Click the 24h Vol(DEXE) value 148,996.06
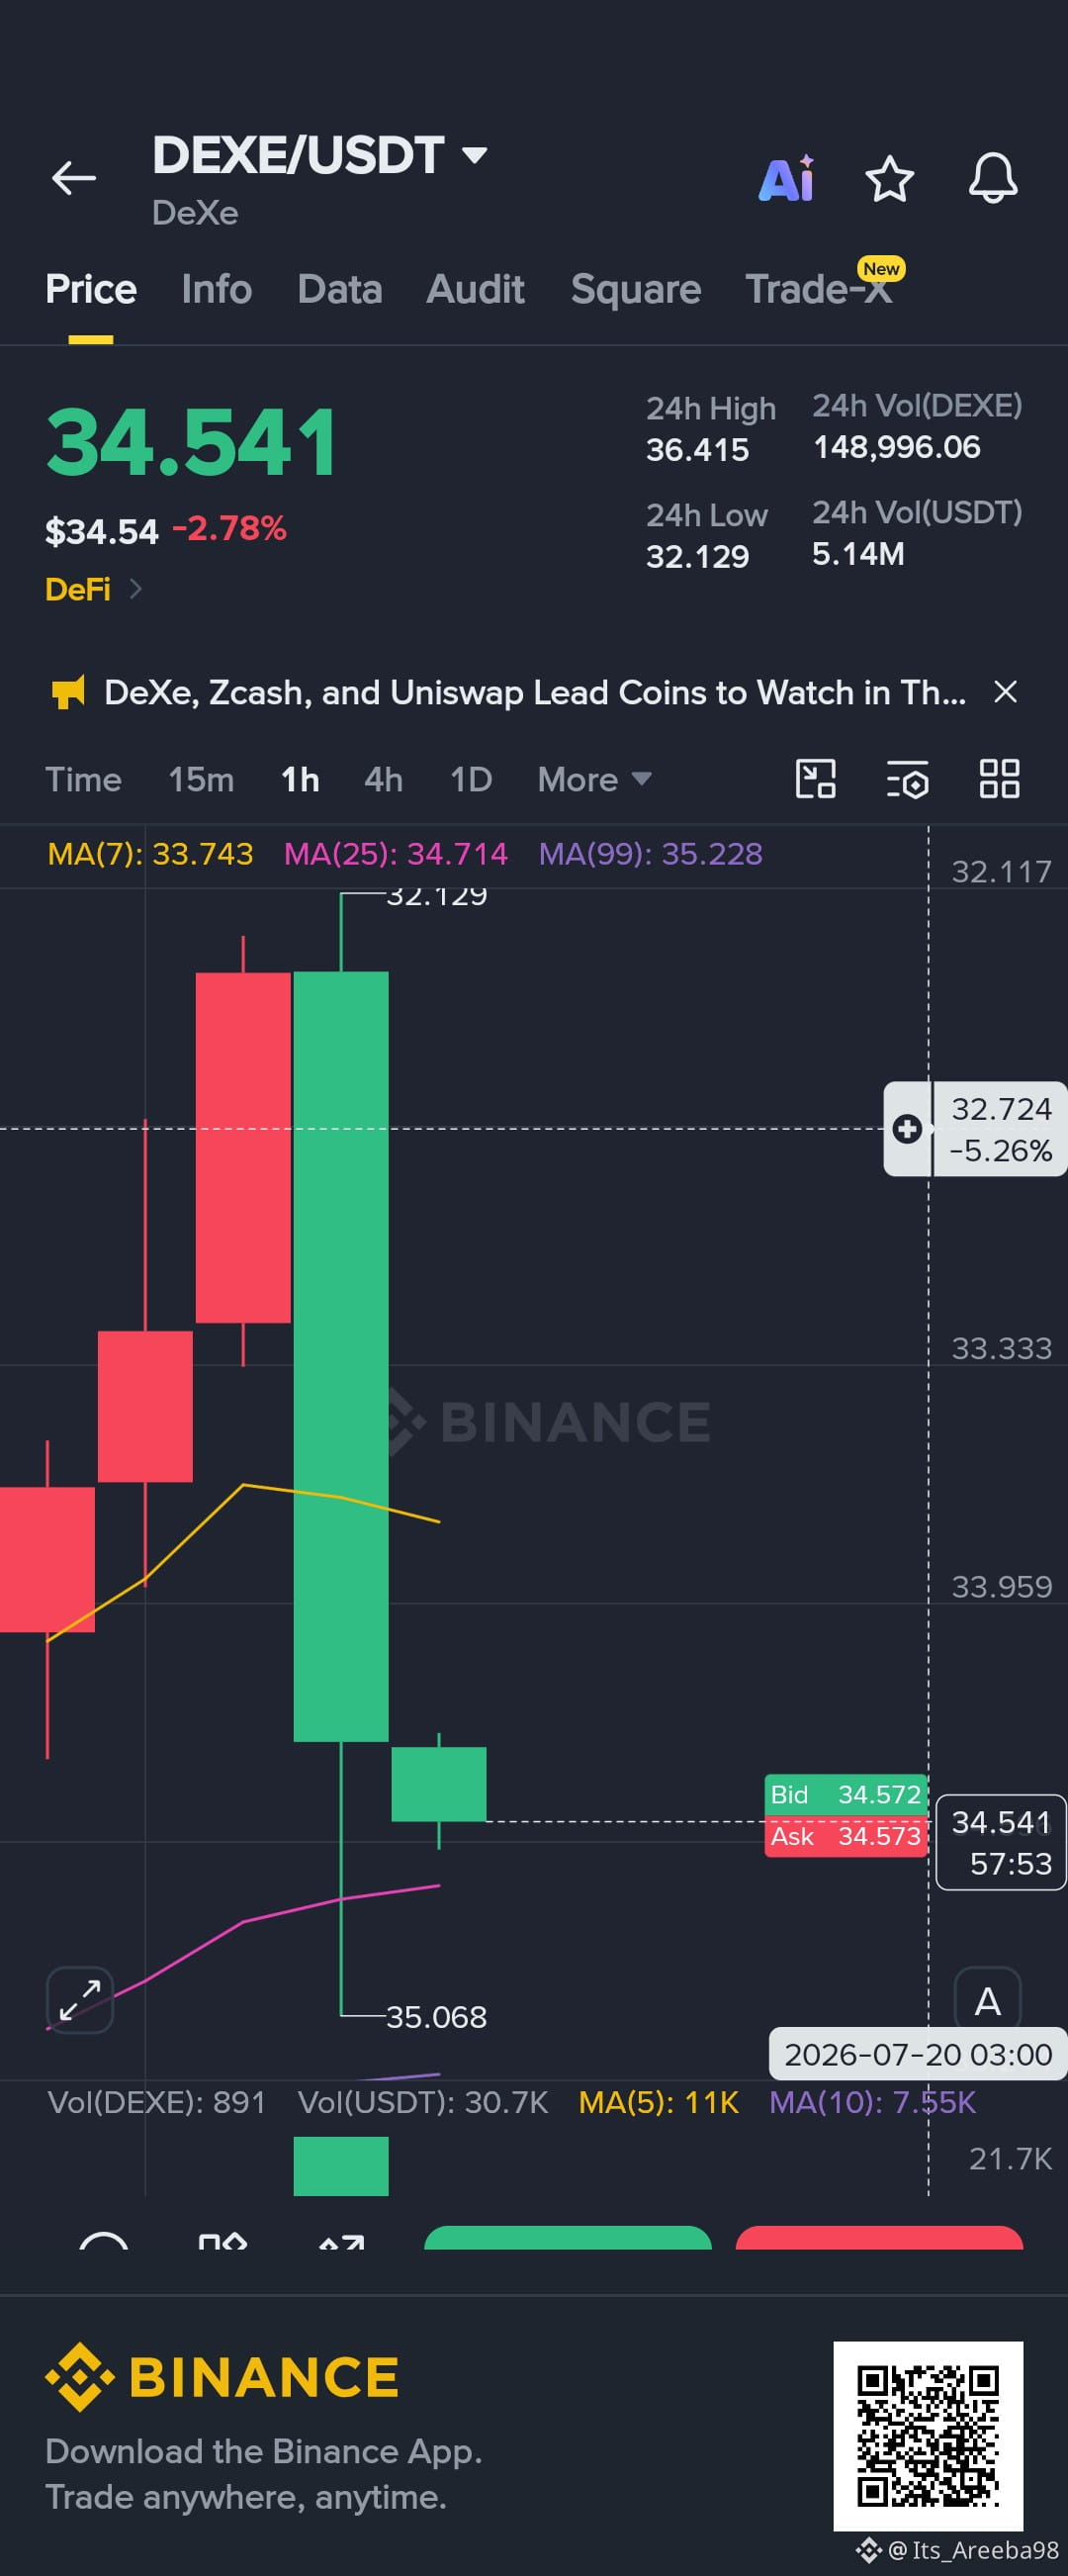This screenshot has width=1068, height=2576. tap(897, 447)
